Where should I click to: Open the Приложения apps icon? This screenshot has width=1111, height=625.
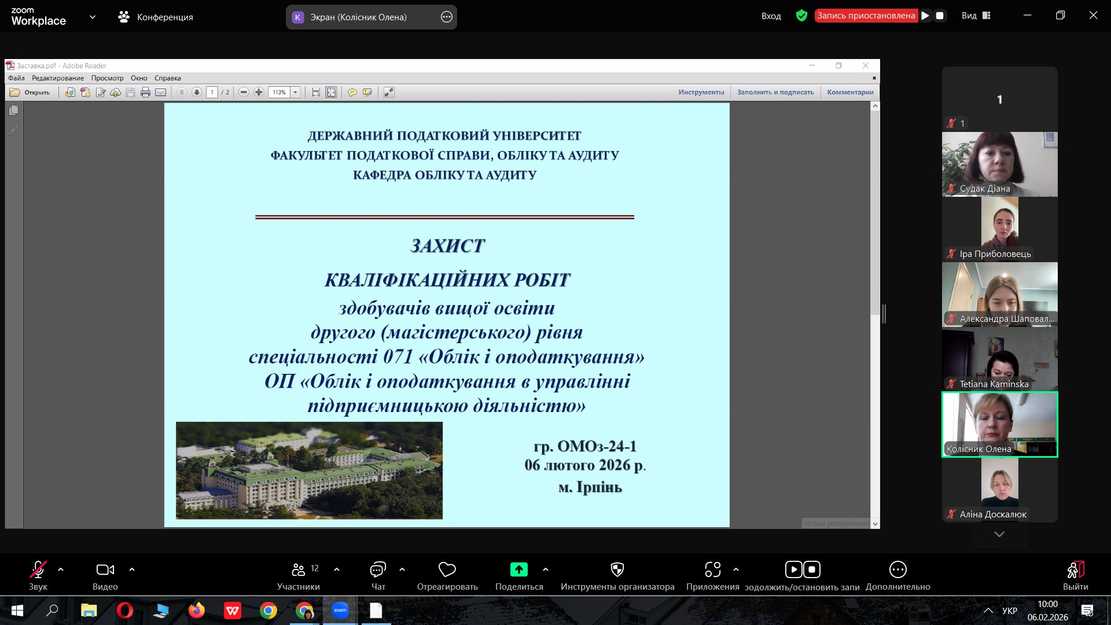click(712, 570)
